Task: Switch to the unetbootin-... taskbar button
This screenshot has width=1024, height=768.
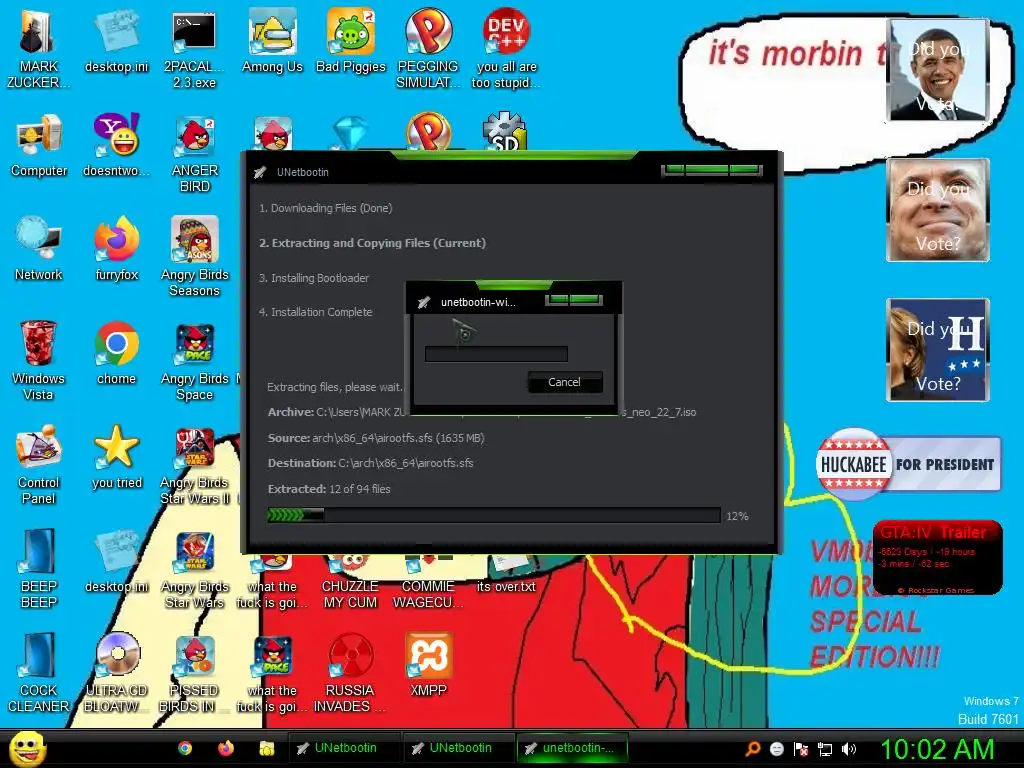Action: coord(572,748)
